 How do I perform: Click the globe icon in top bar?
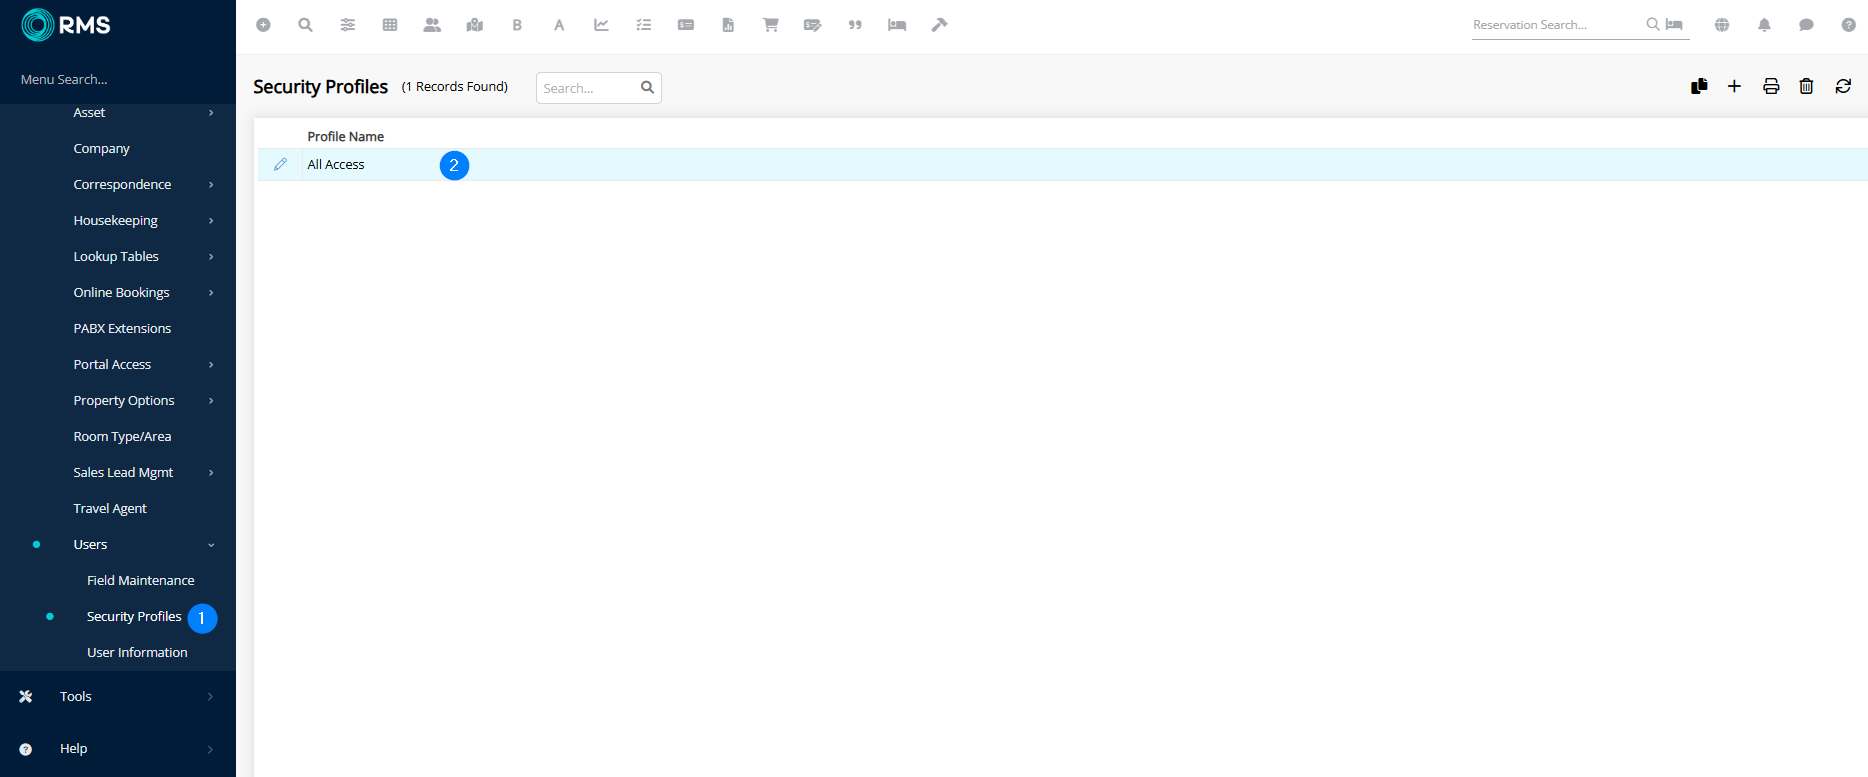[1722, 25]
